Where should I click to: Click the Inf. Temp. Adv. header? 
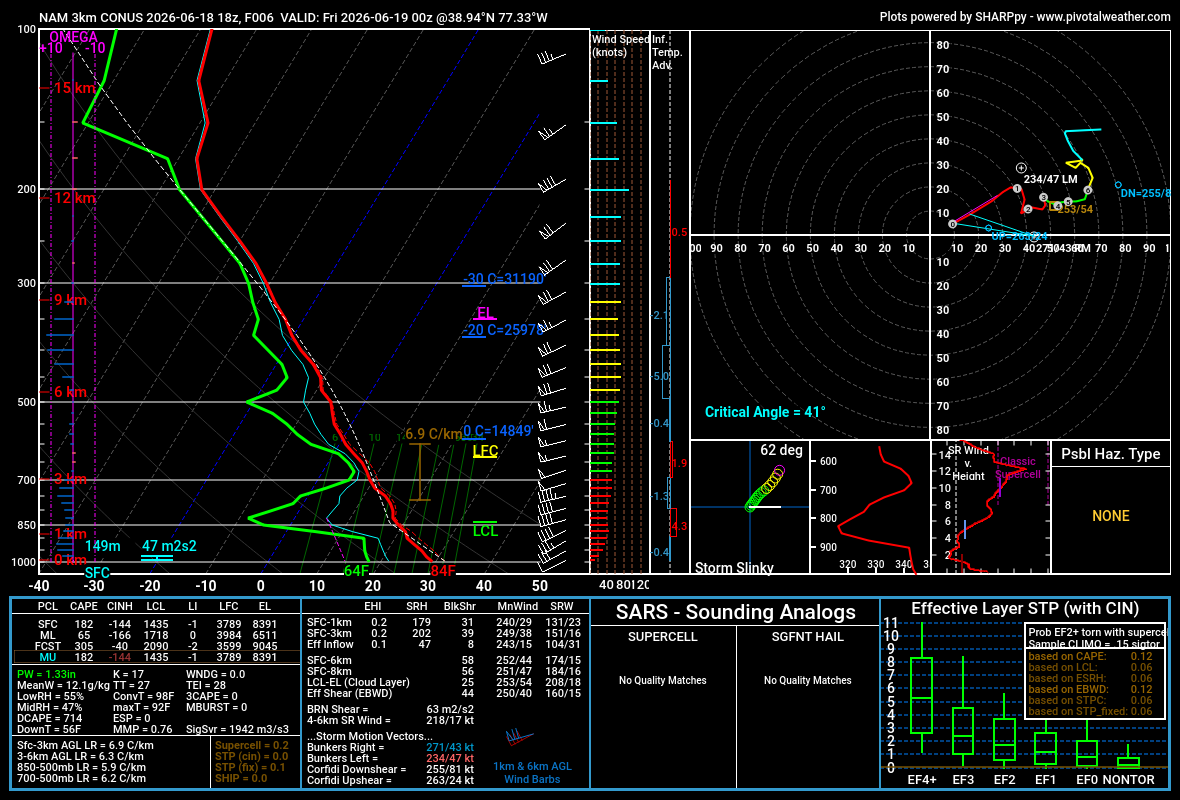coord(667,52)
